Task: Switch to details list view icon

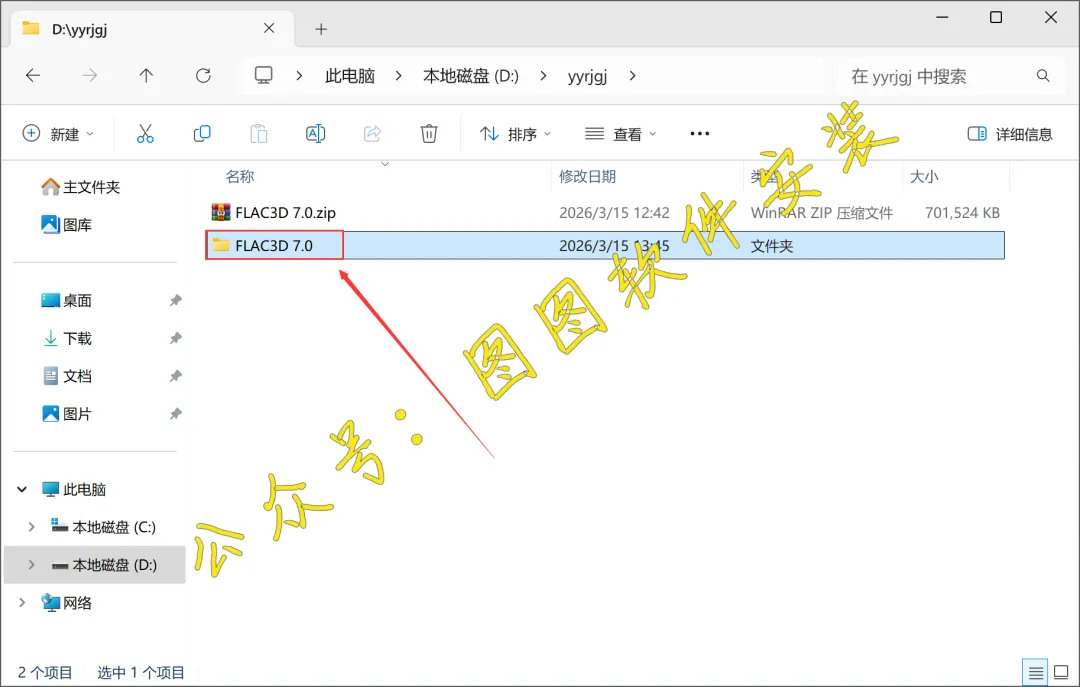Action: point(1036,673)
